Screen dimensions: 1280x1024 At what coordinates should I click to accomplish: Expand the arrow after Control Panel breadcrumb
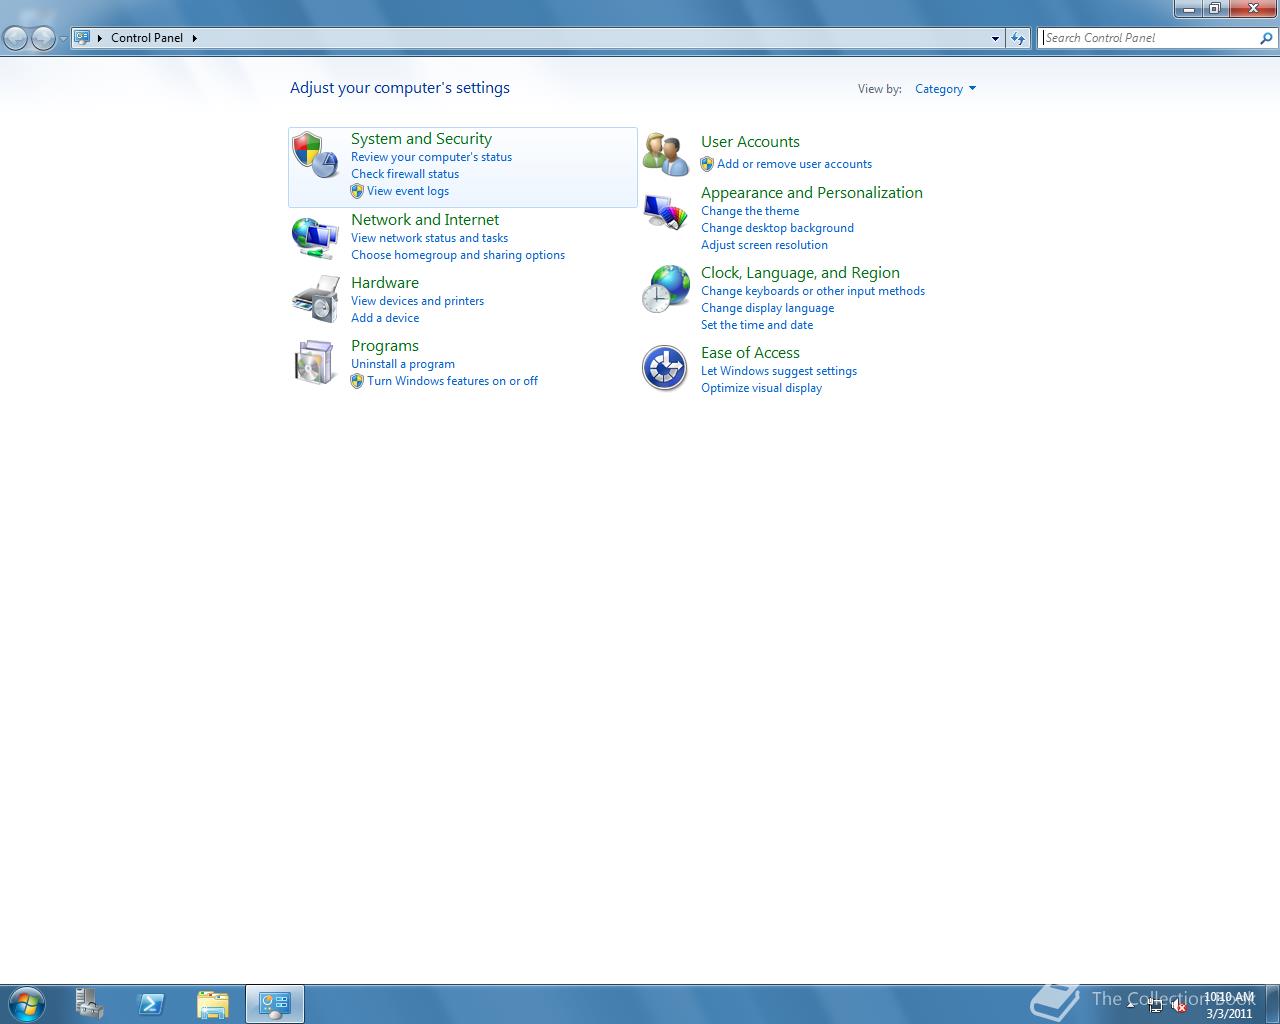[194, 38]
